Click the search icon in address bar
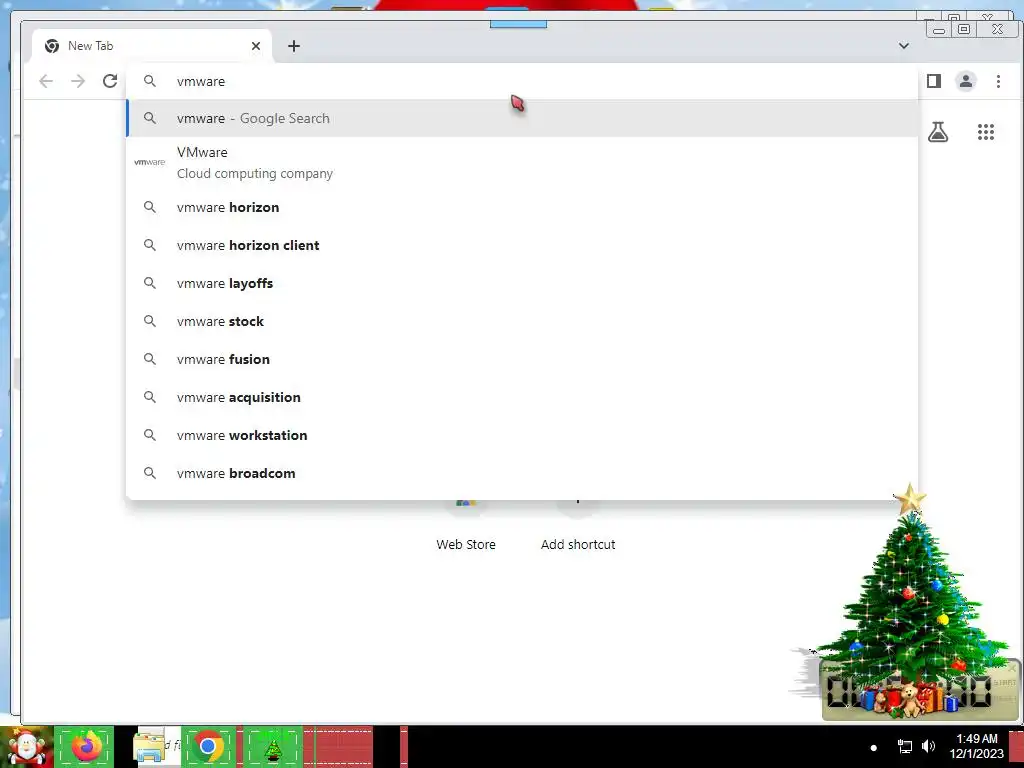This screenshot has width=1024, height=768. point(150,81)
